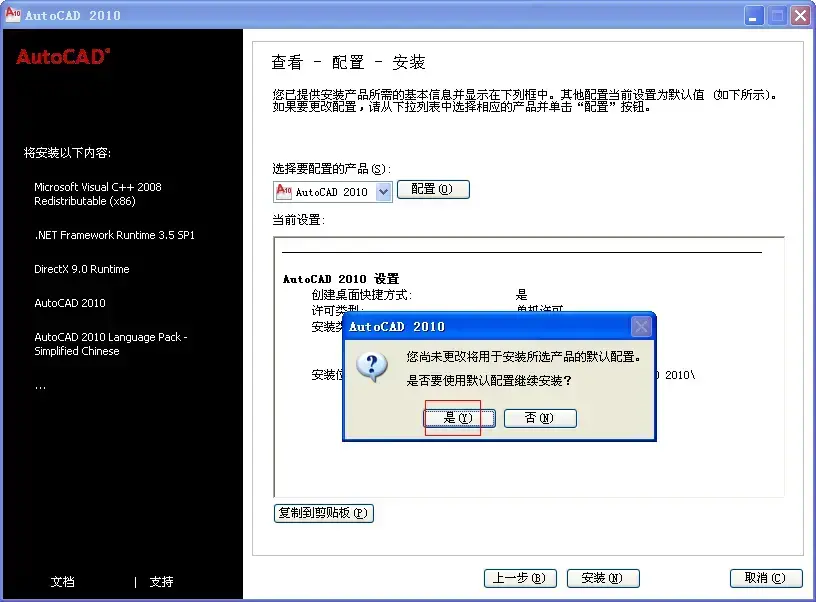Click DirectX 9.0 Runtime list entry
The image size is (816, 602).
[x=82, y=269]
